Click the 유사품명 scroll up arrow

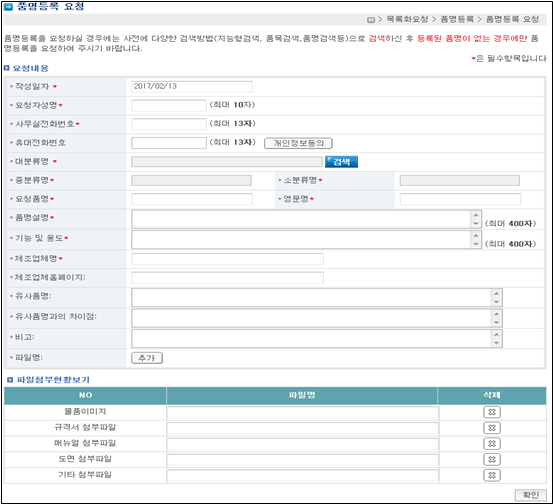click(x=497, y=293)
